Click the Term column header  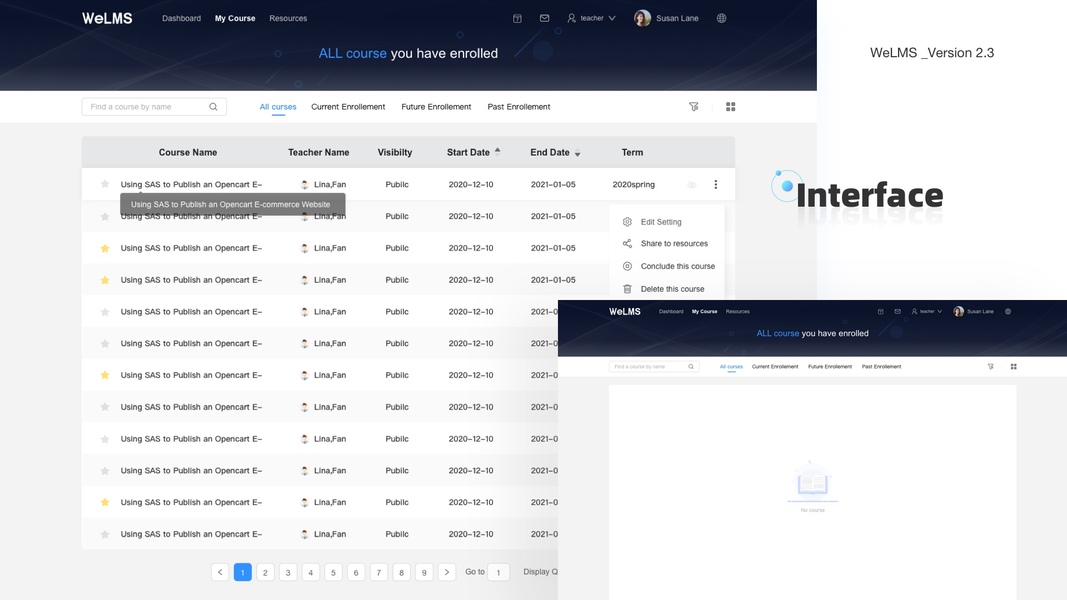[x=632, y=152]
